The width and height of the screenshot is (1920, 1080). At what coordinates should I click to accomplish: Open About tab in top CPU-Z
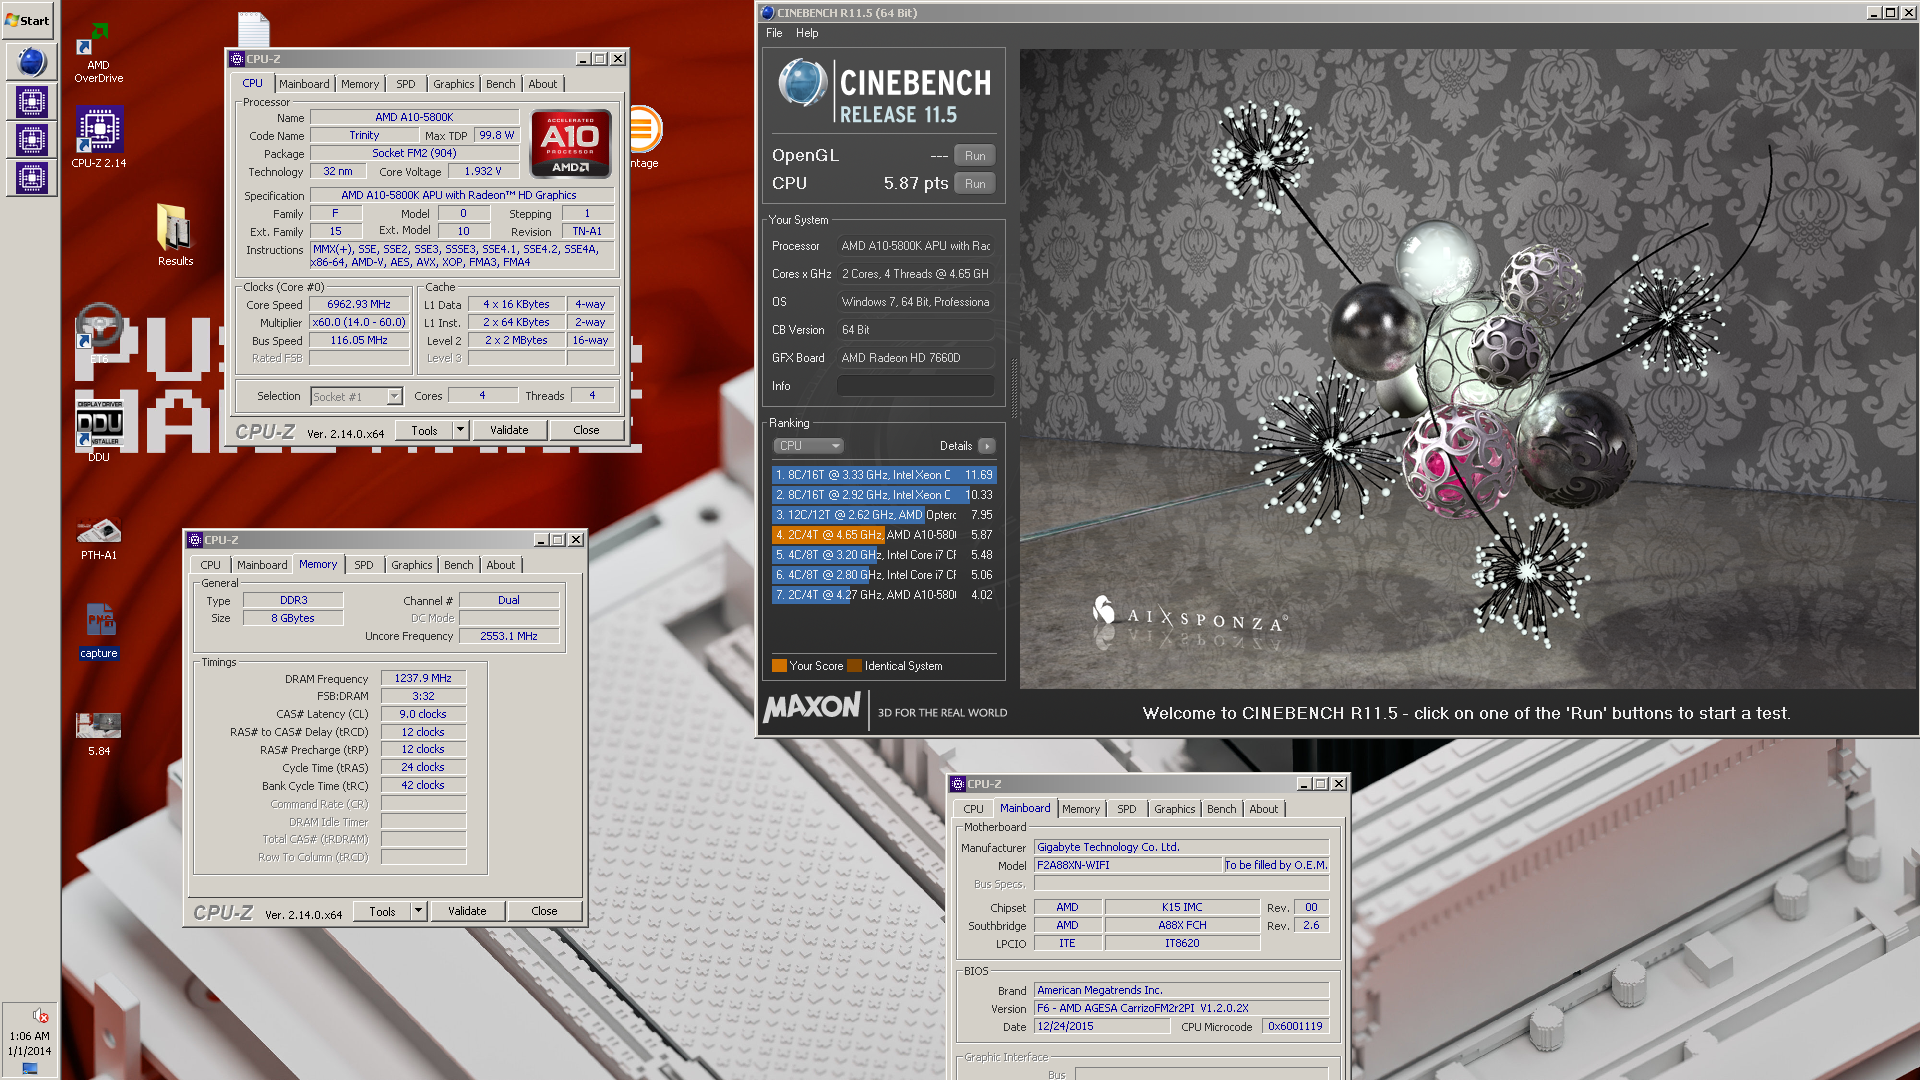pos(543,84)
